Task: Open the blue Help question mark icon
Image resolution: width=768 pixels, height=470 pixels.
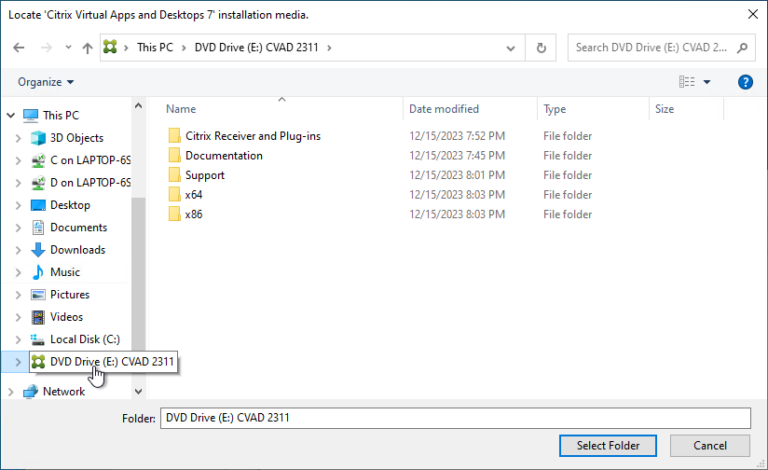Action: (x=745, y=82)
